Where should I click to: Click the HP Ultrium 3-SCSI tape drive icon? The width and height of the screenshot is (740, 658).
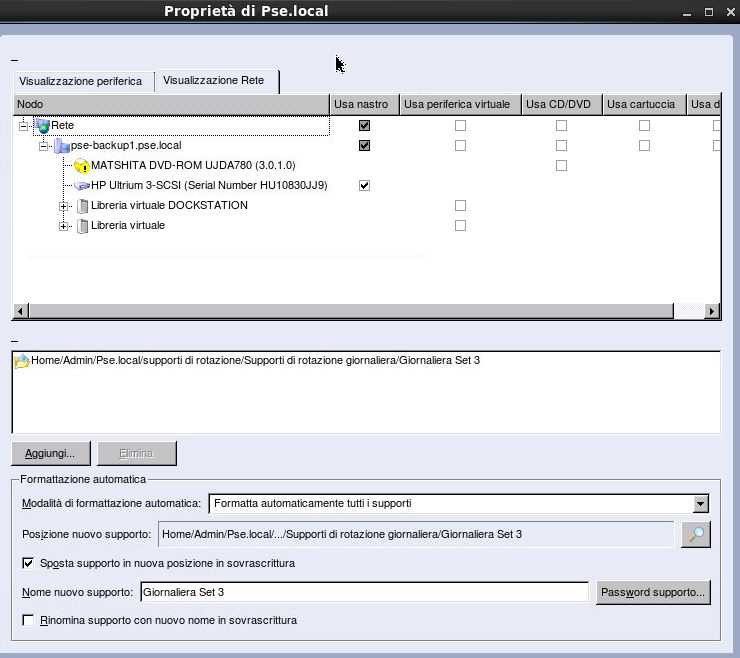(x=82, y=186)
